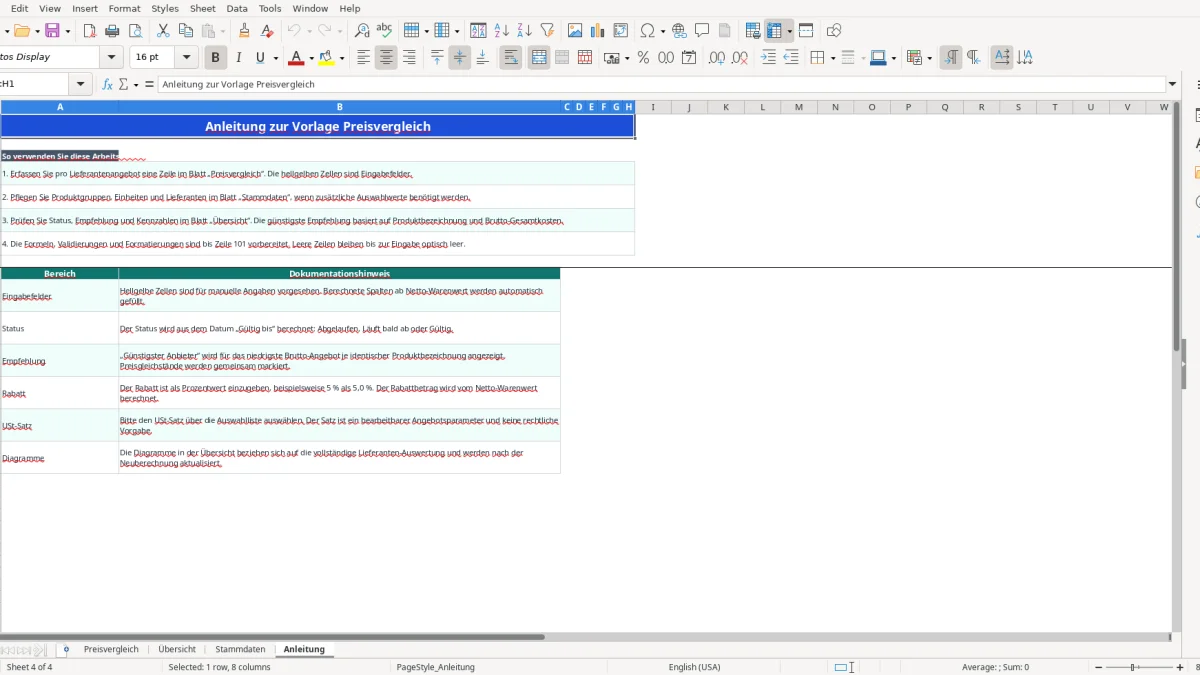Switch to the Stammdaten sheet tab
The width and height of the screenshot is (1200, 675).
click(240, 650)
